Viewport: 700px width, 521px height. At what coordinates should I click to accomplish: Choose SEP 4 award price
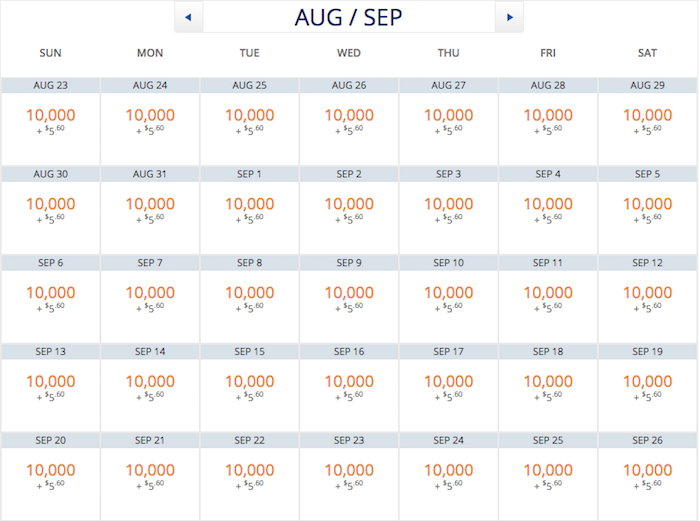click(548, 210)
